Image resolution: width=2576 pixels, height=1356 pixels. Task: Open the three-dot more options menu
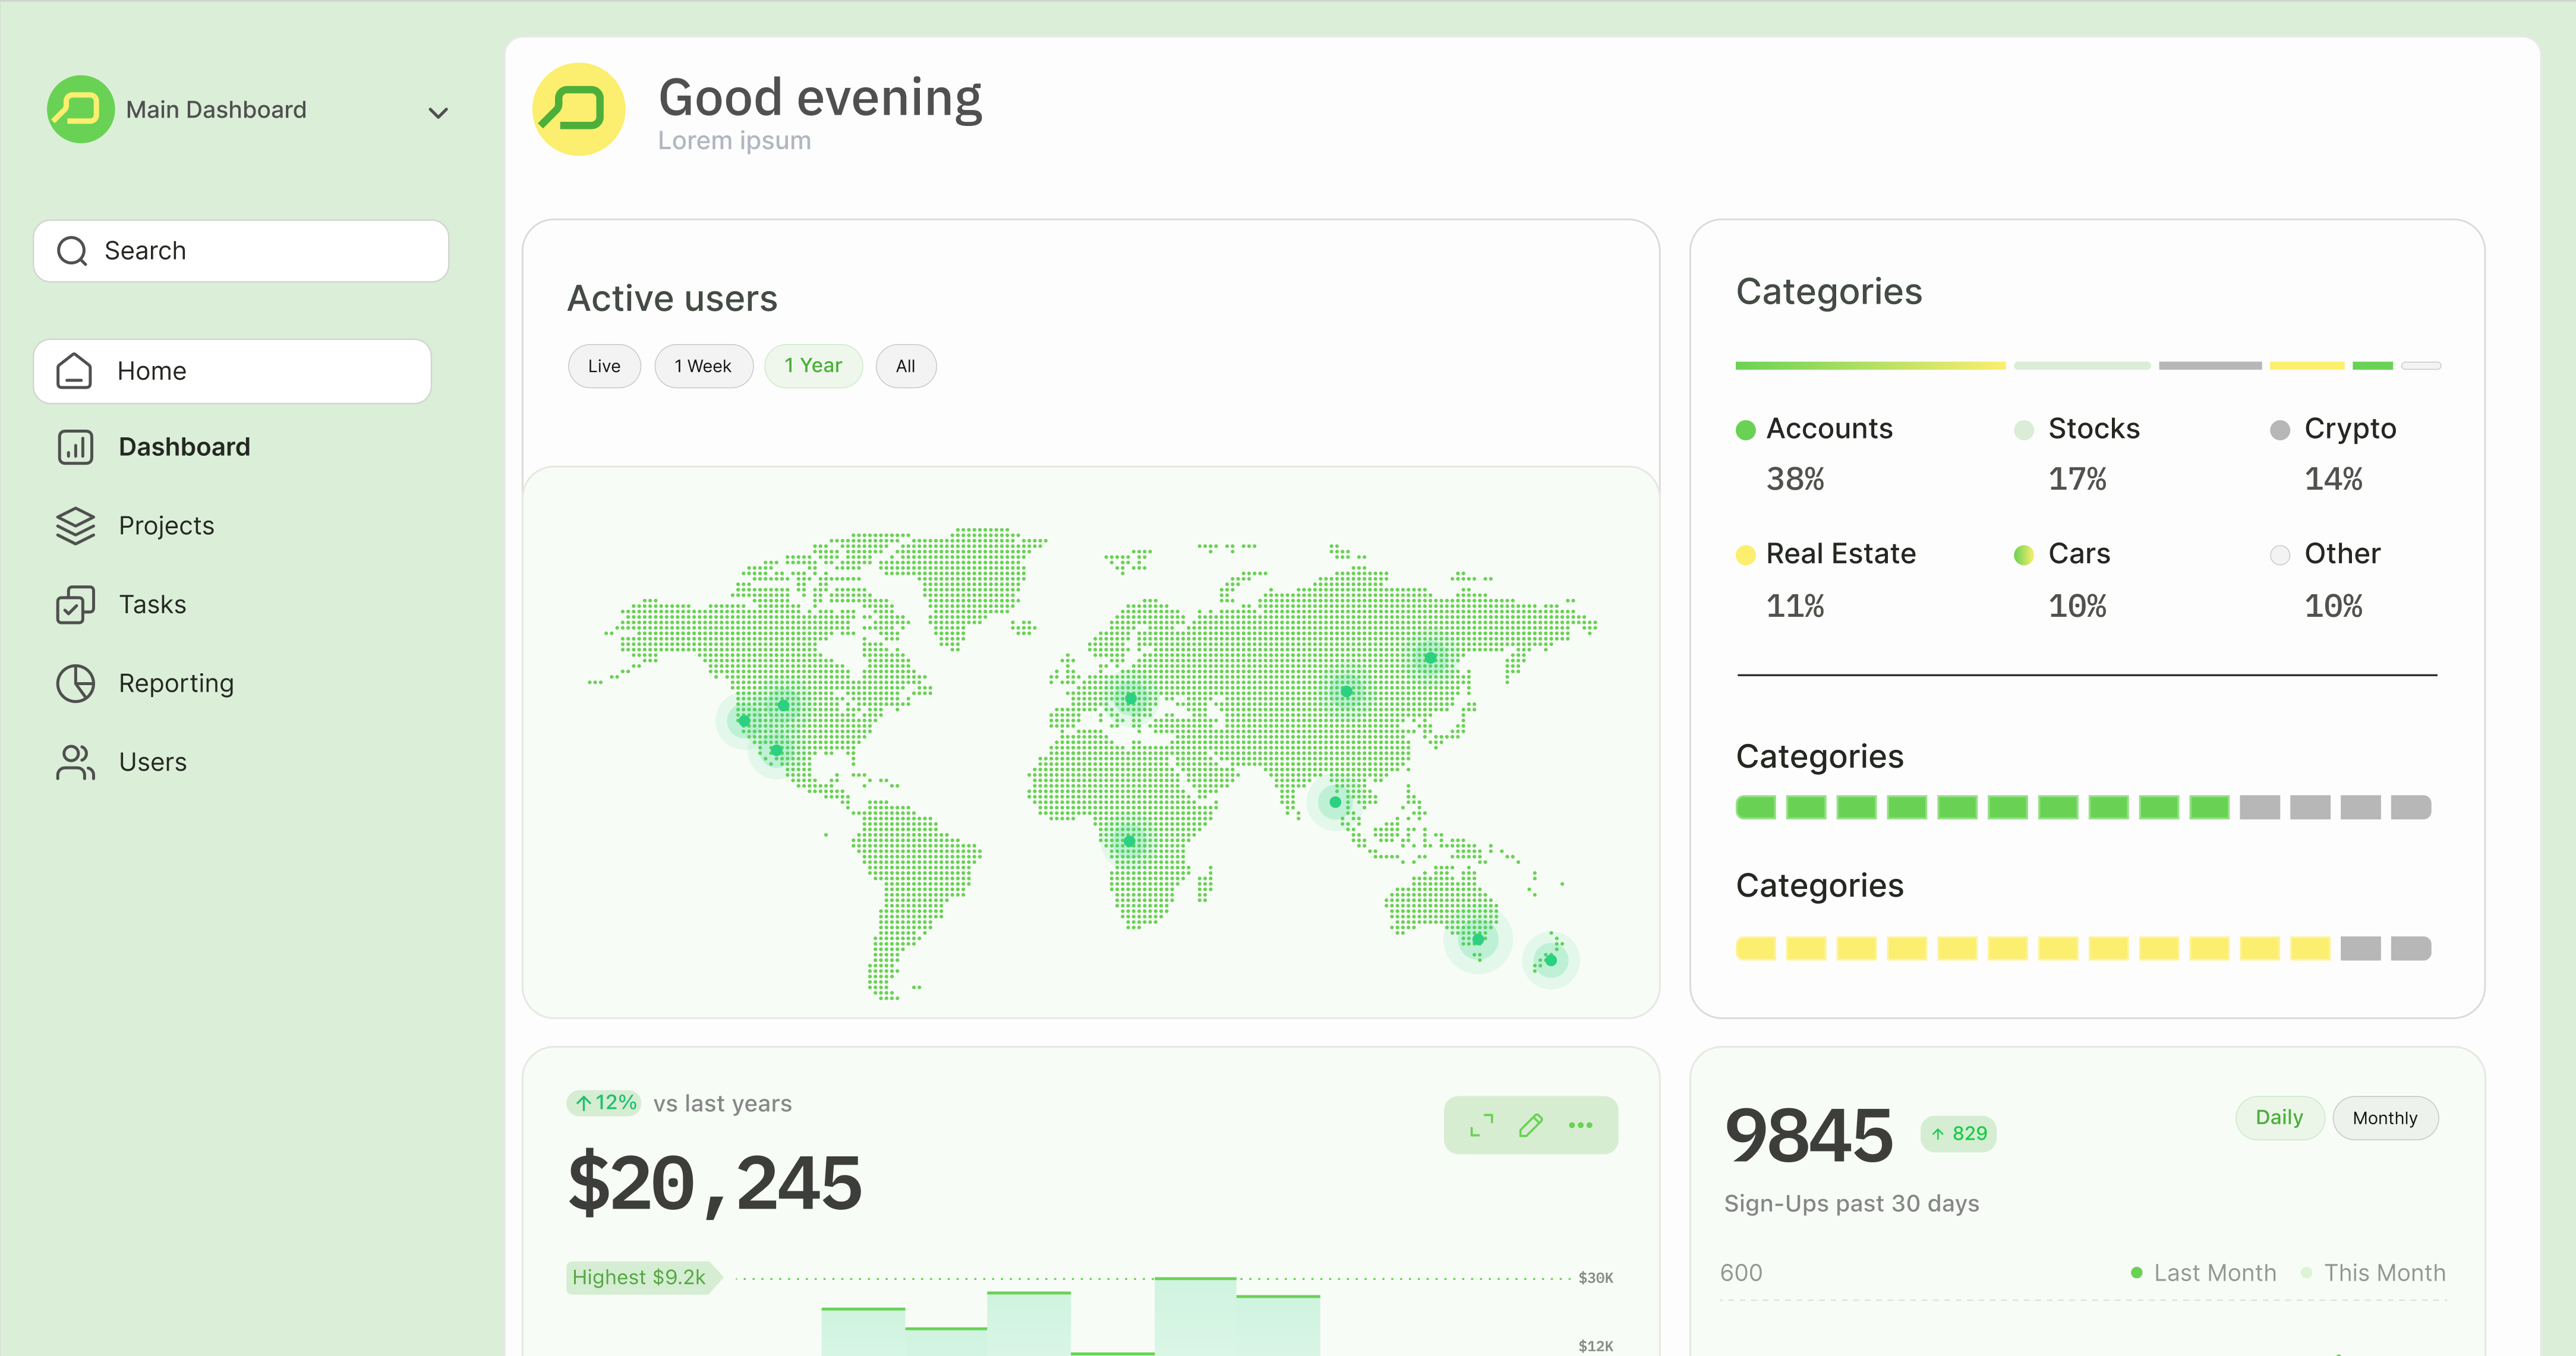pyautogui.click(x=1580, y=1125)
